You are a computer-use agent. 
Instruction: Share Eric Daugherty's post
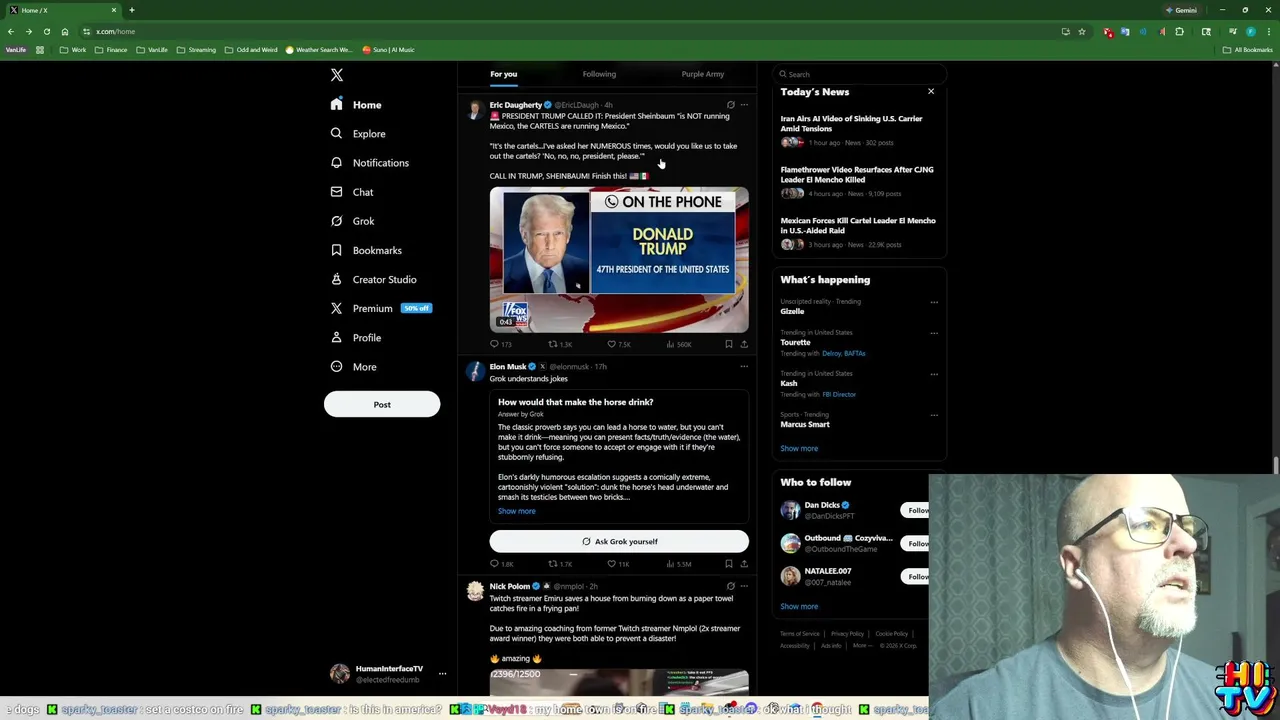point(744,344)
